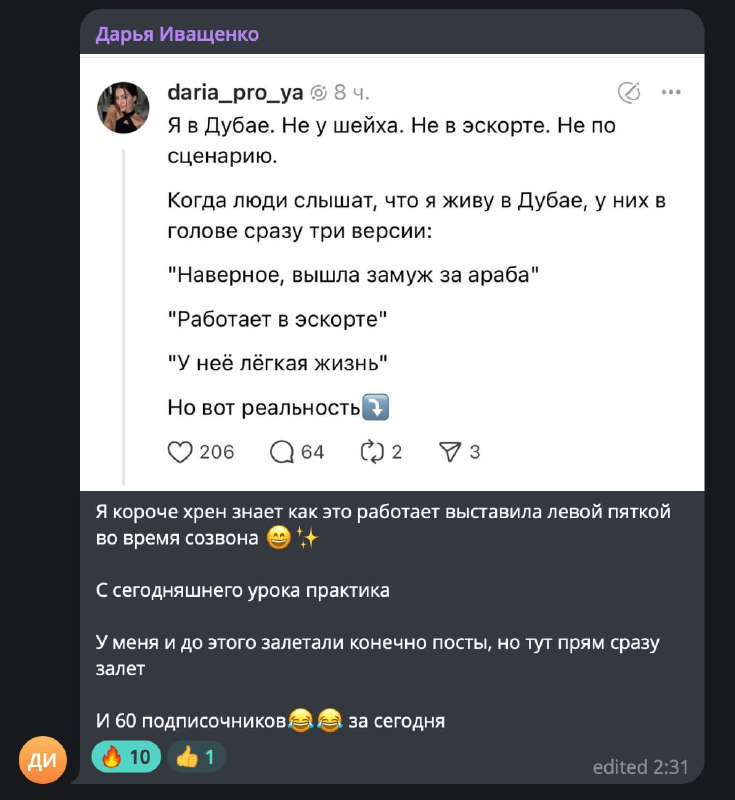
Task: Toggle the fire reaction with count 10
Action: [x=125, y=757]
